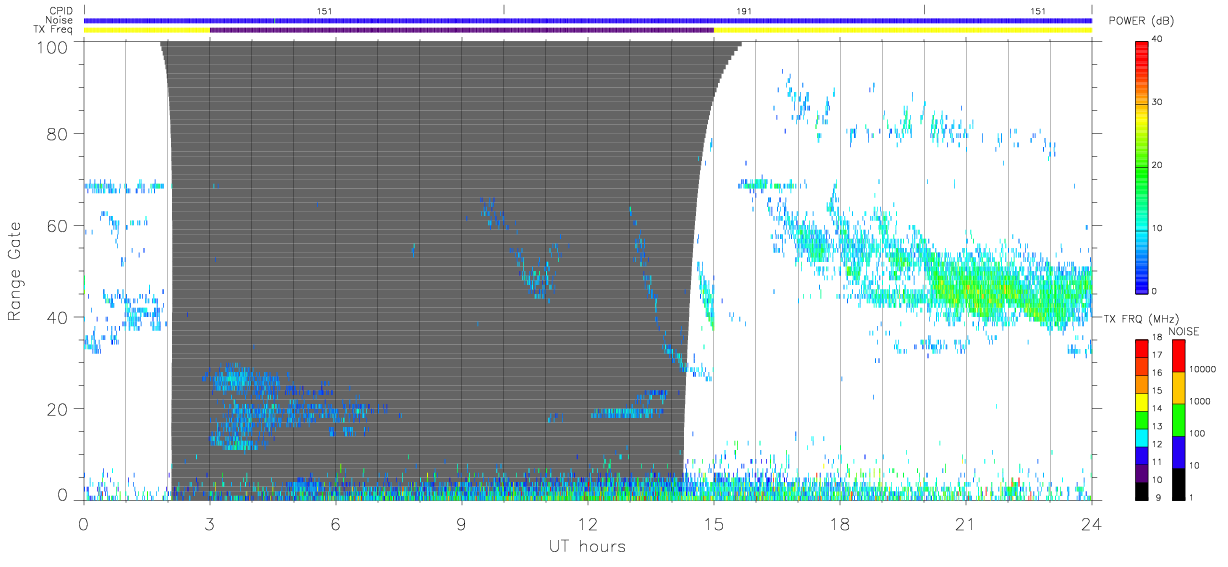Click the 60 tick on Range Gate axis
The height and width of the screenshot is (567, 1228).
pos(57,225)
